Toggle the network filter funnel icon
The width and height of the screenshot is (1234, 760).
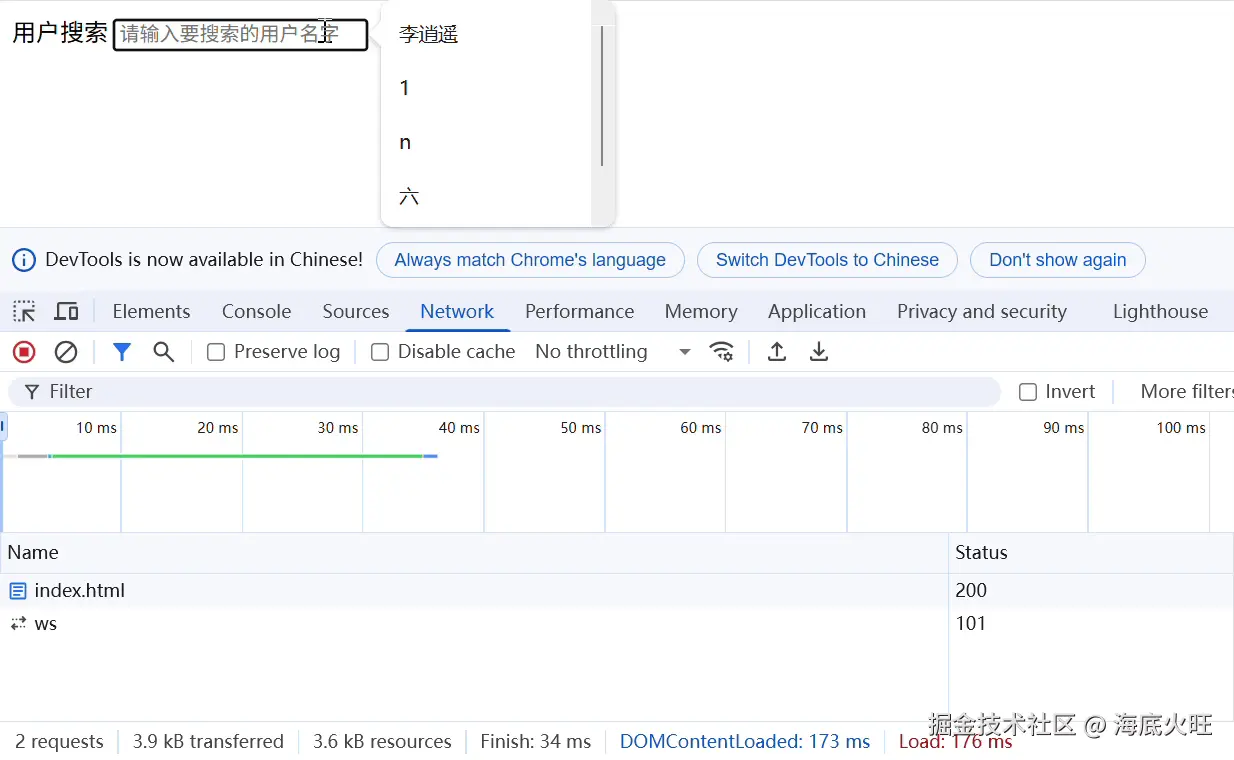tap(122, 352)
